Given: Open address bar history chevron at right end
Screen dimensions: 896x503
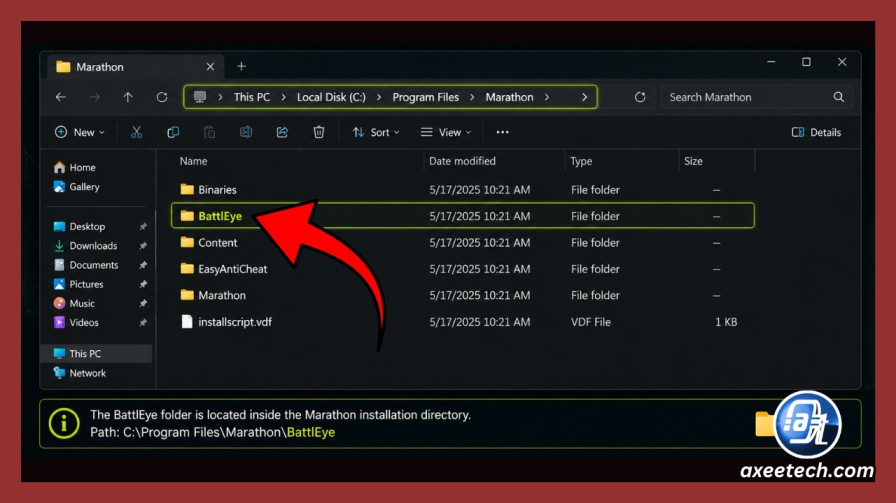Looking at the screenshot, I should [584, 97].
